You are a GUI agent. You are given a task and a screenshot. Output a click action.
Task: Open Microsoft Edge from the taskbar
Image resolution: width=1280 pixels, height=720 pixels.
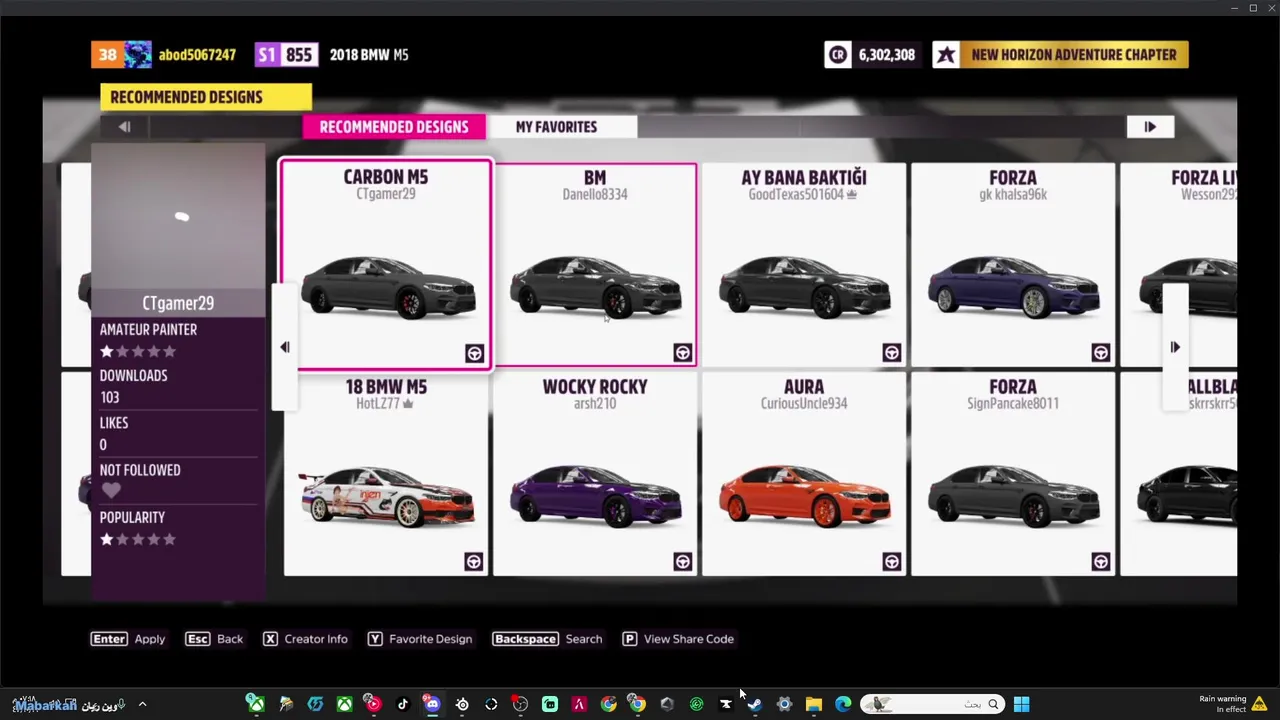tap(843, 704)
